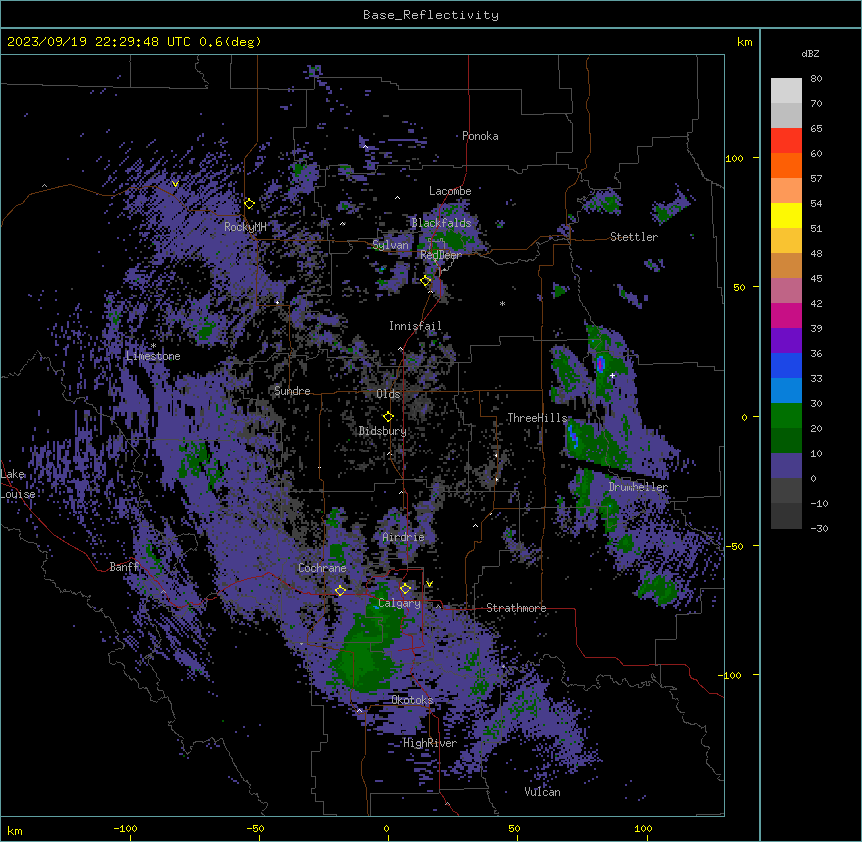The width and height of the screenshot is (862, 842).
Task: Click the ThreeHills label
Action: click(537, 418)
